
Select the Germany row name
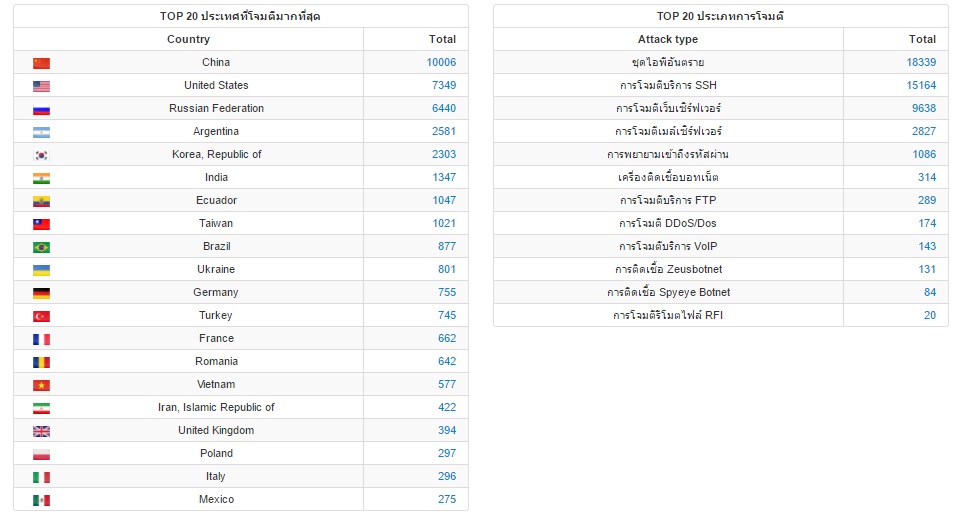(216, 292)
